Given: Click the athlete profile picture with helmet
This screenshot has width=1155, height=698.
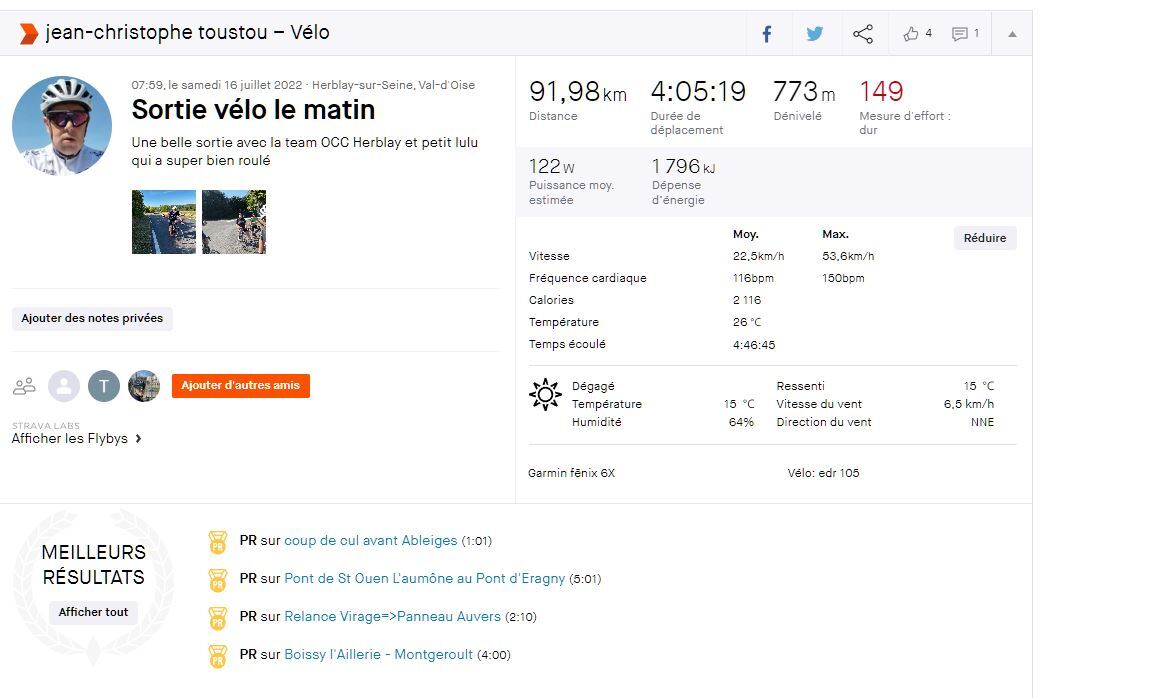Looking at the screenshot, I should (x=62, y=126).
